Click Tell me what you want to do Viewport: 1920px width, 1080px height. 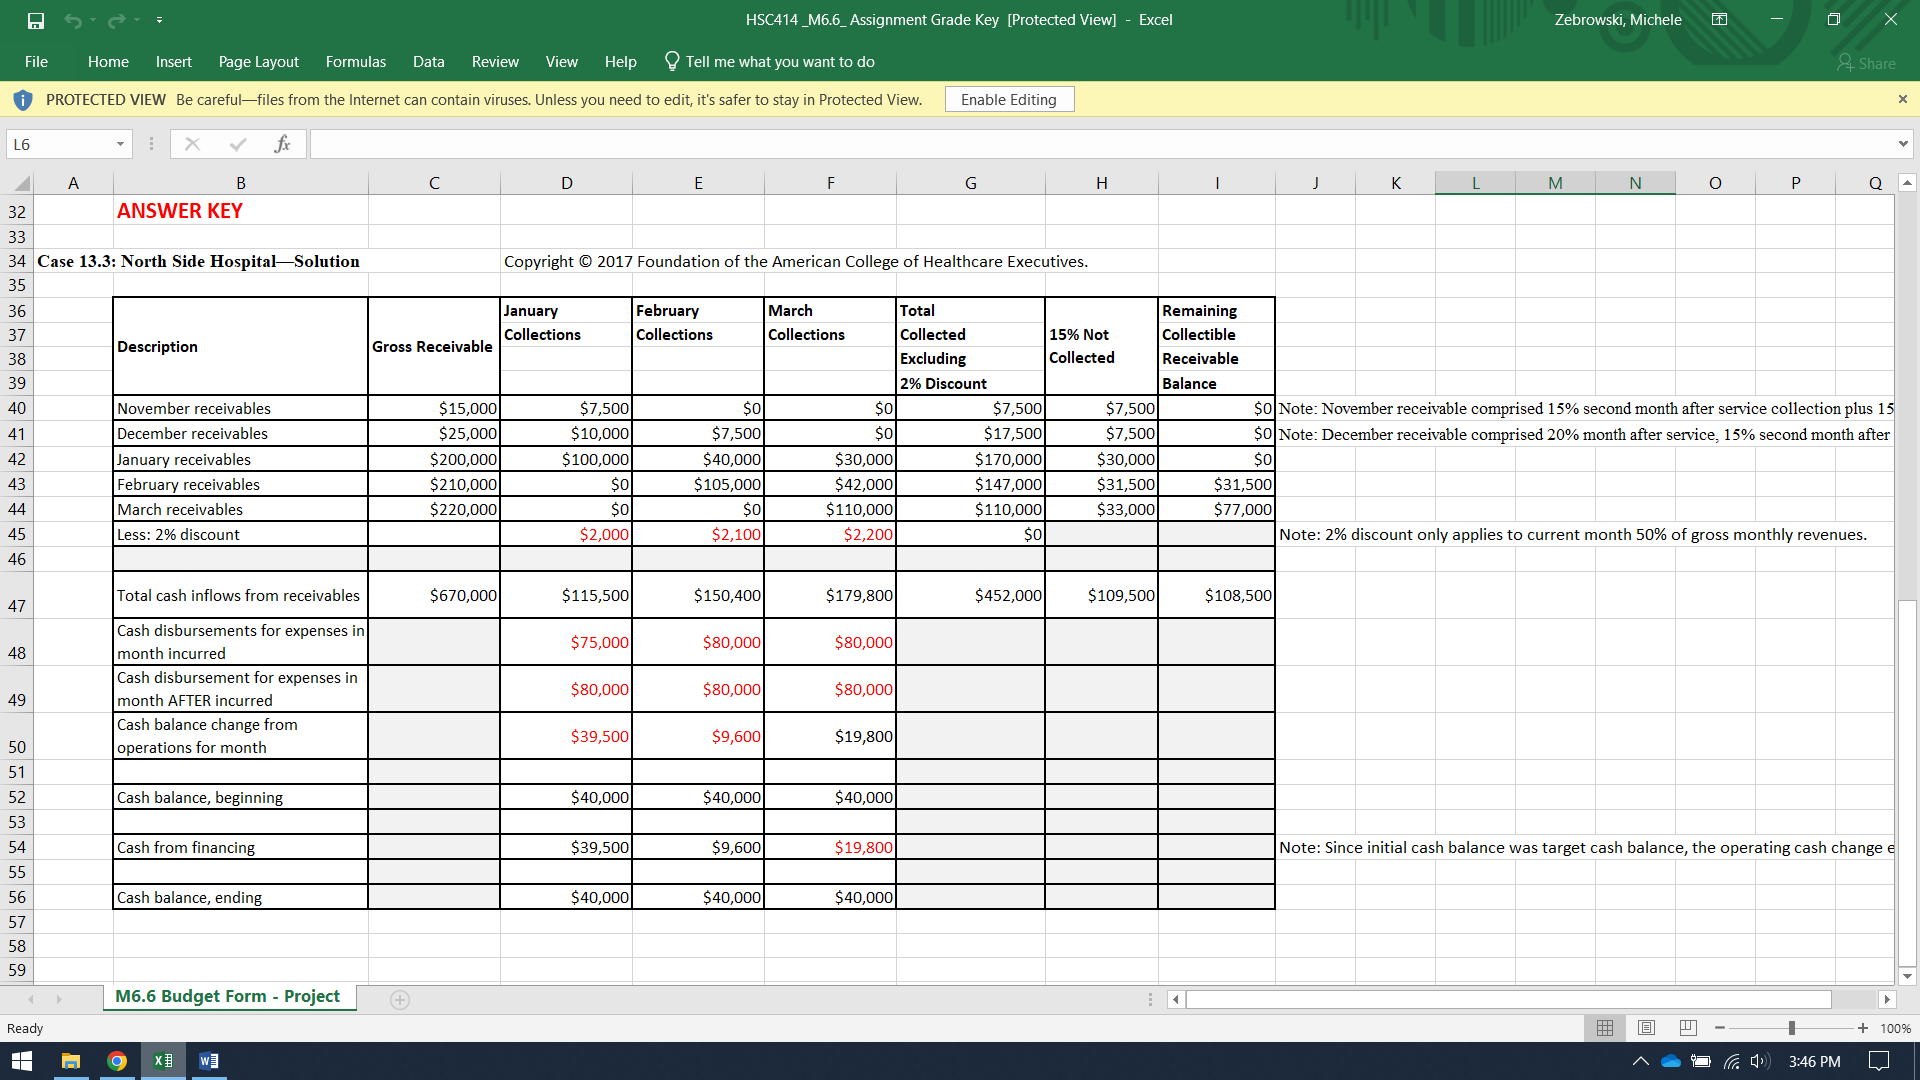(x=770, y=62)
